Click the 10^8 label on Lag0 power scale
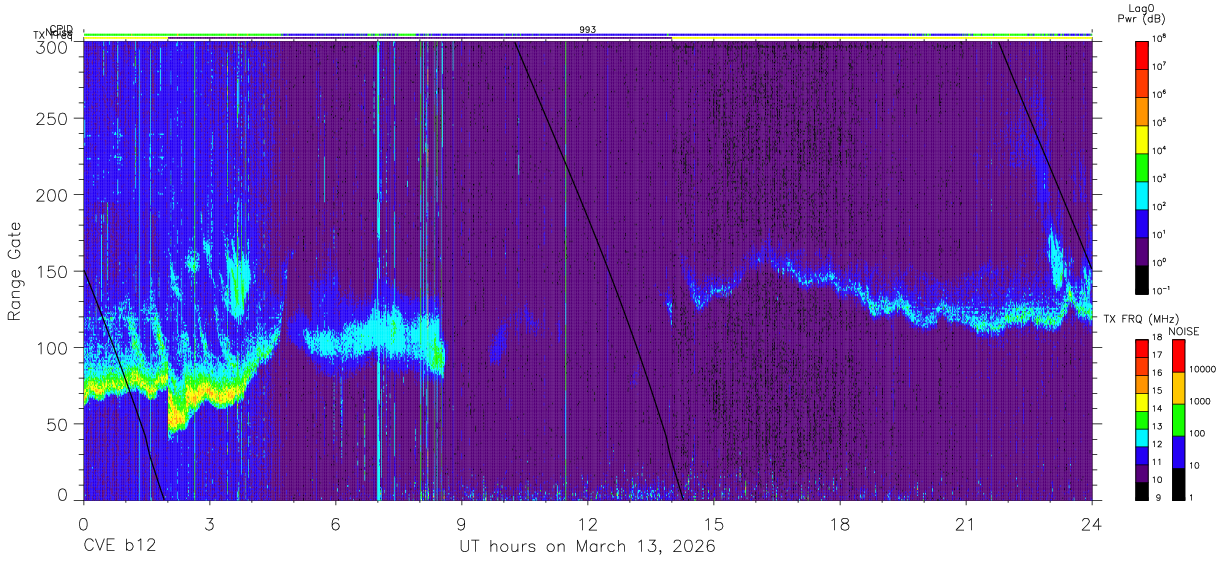The height and width of the screenshot is (567, 1228). [1160, 38]
